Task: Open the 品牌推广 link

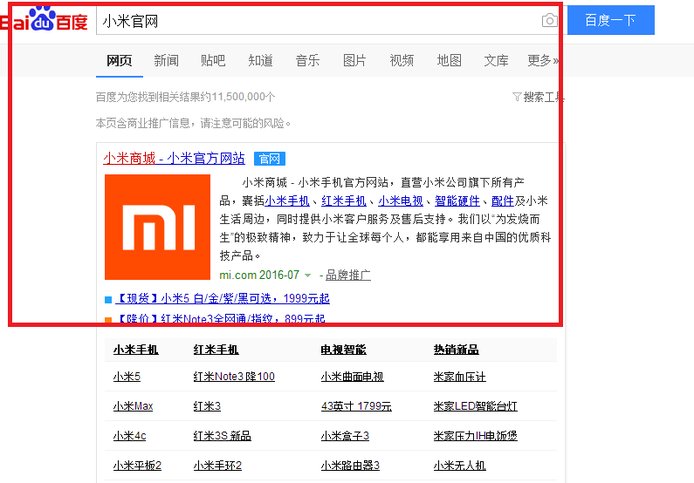Action: pos(347,275)
